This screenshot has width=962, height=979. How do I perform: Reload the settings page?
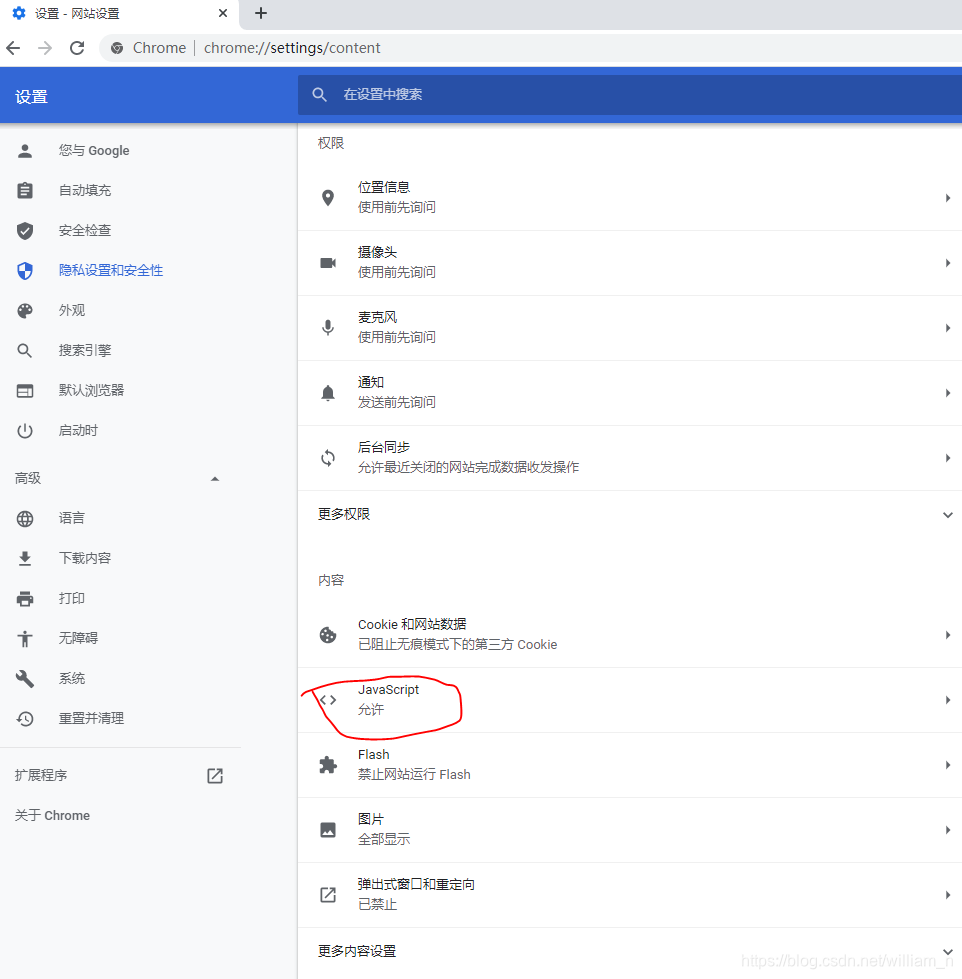pos(77,48)
